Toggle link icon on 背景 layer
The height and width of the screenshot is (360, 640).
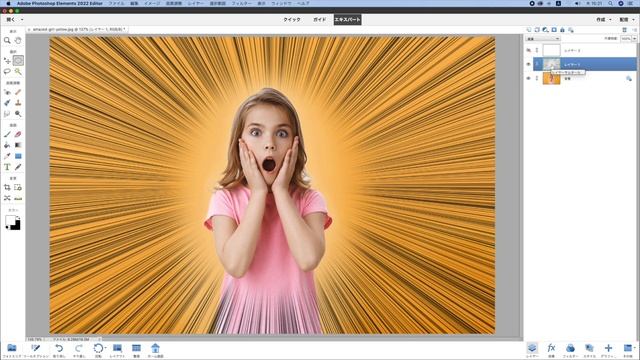(x=537, y=78)
